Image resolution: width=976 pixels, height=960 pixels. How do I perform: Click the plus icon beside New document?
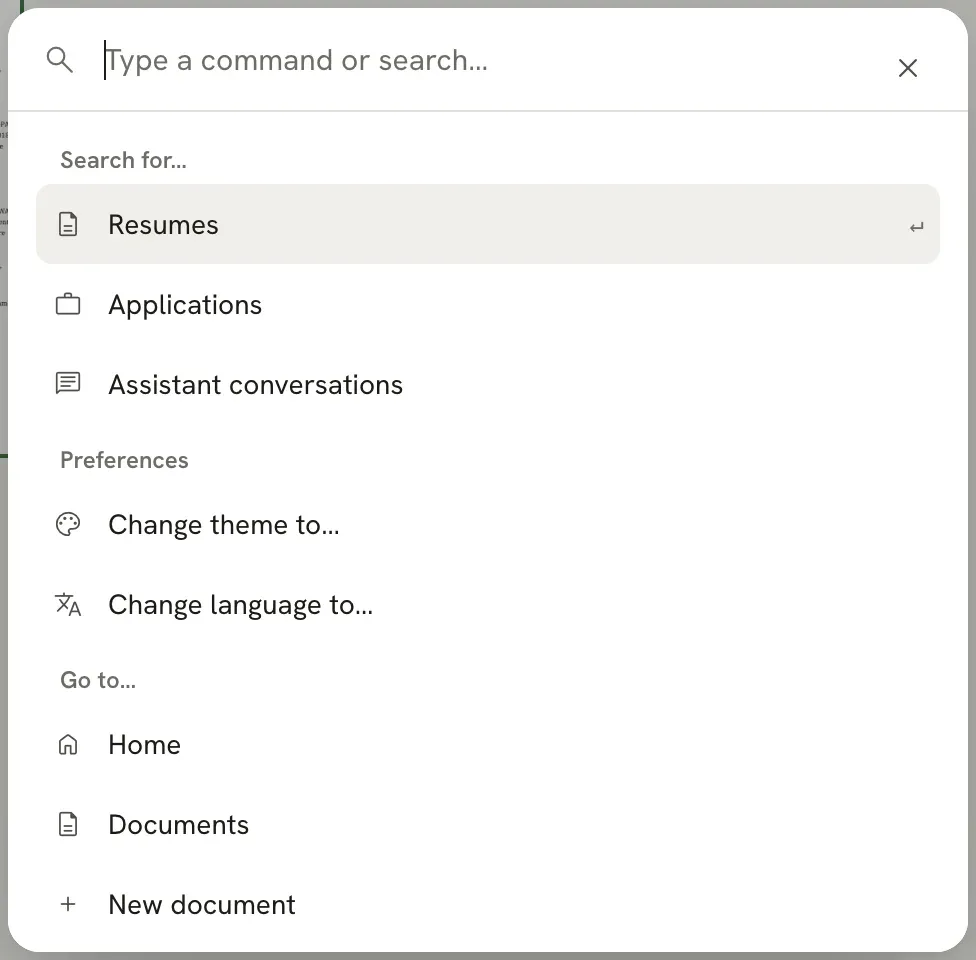click(68, 904)
